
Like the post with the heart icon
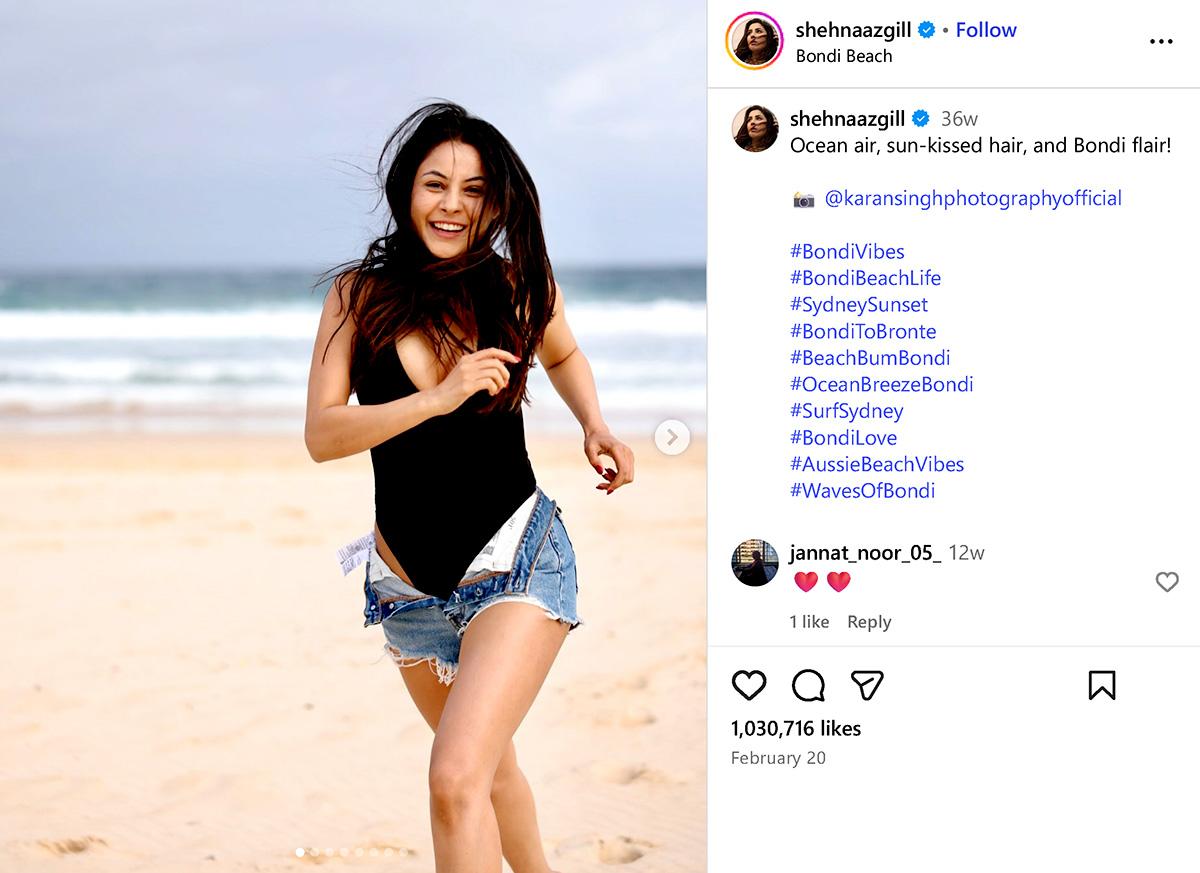tap(749, 685)
